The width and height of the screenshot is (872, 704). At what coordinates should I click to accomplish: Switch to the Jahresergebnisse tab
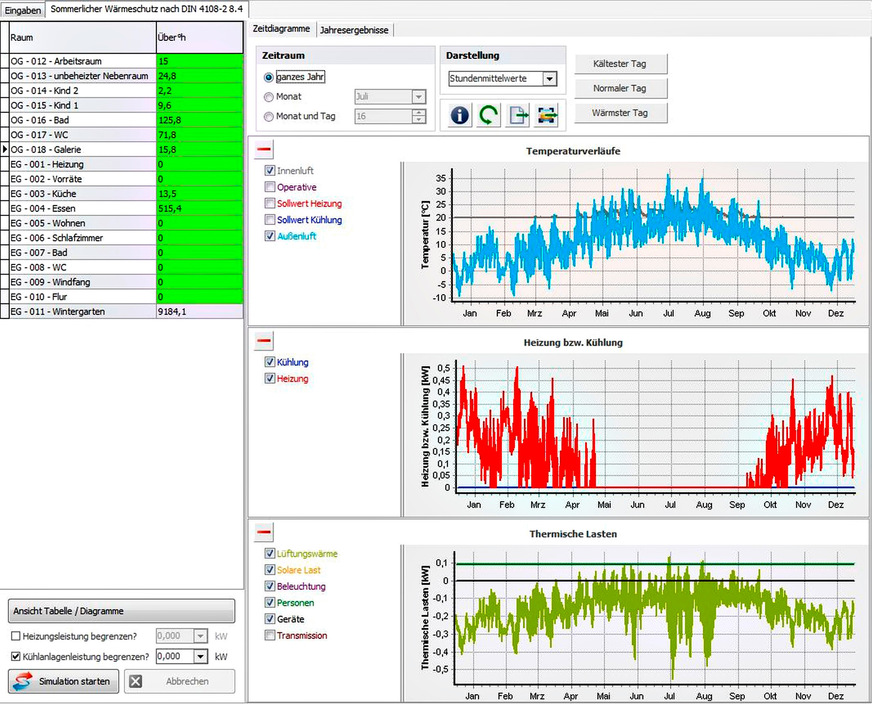coord(354,30)
